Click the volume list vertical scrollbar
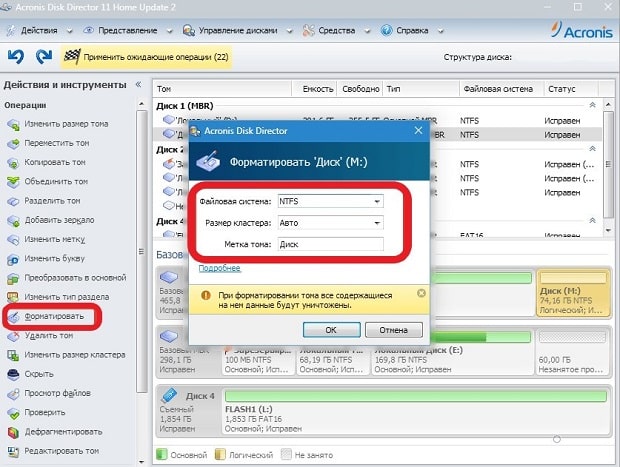 pos(608,164)
